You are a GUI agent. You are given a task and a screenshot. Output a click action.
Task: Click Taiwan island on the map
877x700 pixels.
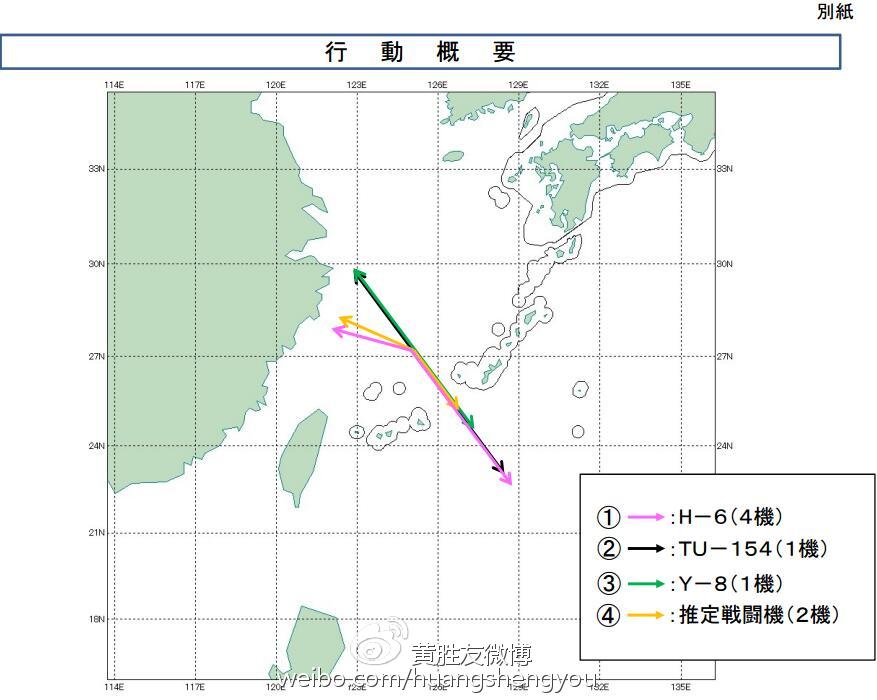click(302, 456)
